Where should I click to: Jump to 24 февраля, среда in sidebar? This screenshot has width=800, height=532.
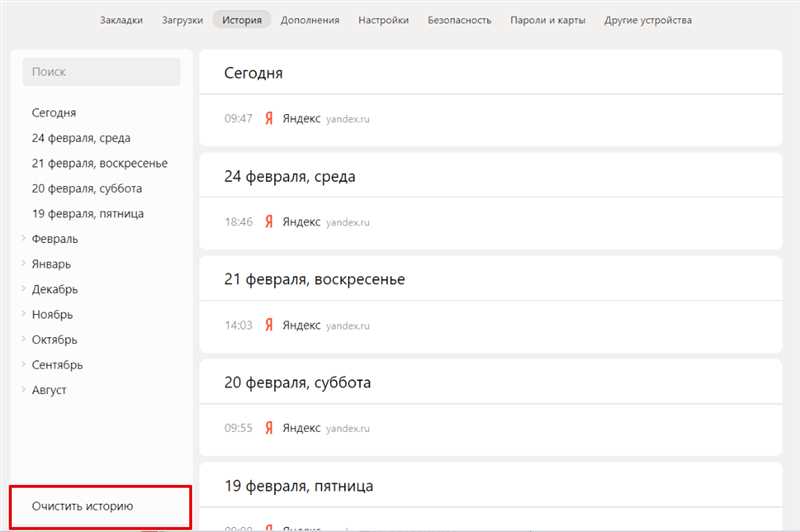pyautogui.click(x=81, y=138)
